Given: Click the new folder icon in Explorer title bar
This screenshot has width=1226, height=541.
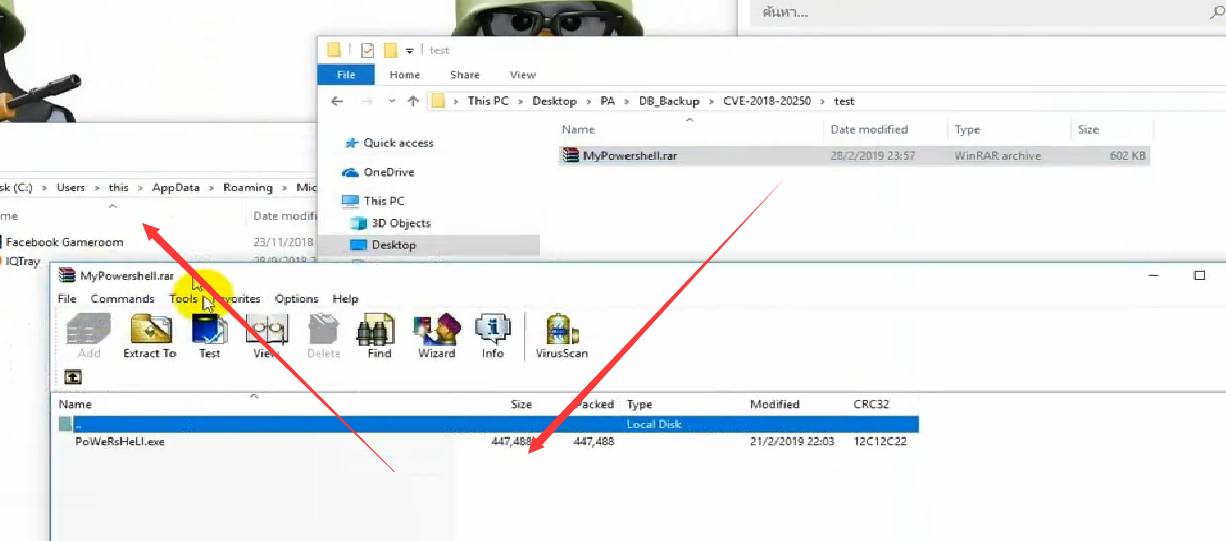Looking at the screenshot, I should pos(391,50).
